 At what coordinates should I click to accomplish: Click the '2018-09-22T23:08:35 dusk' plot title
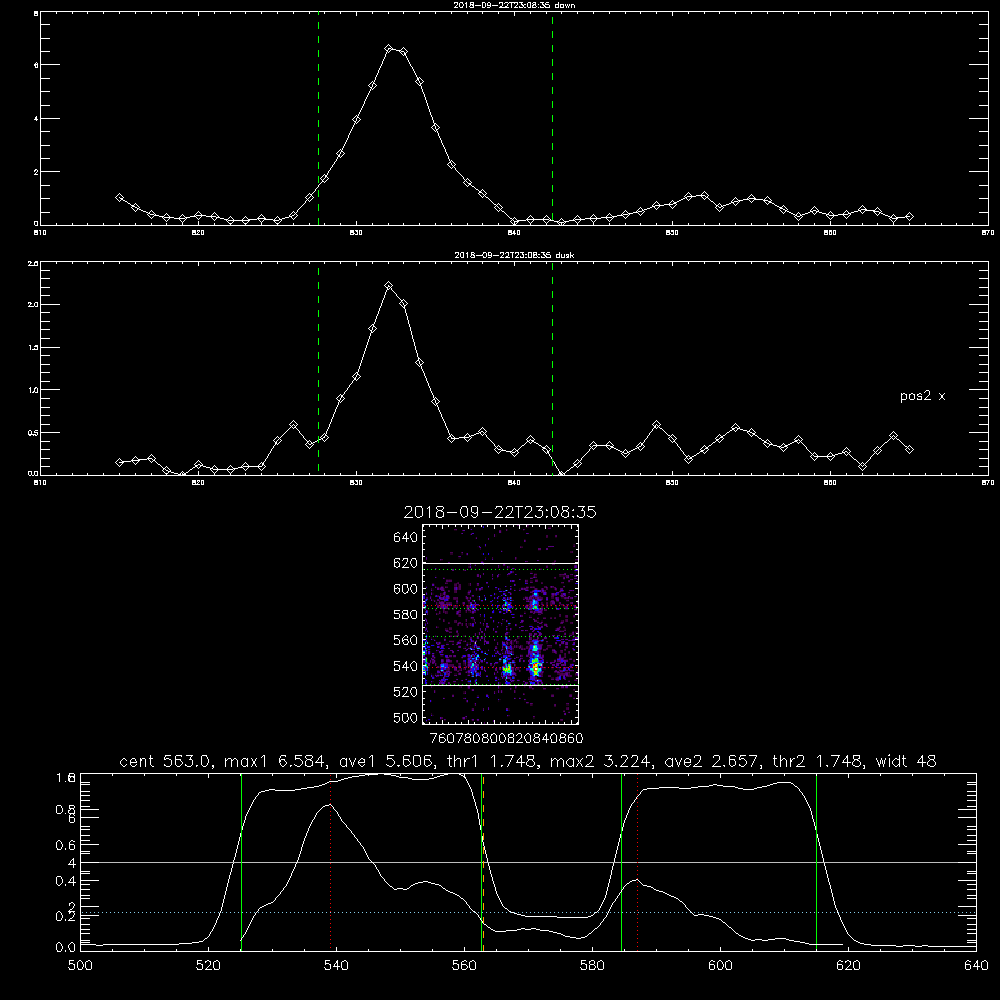coord(514,255)
